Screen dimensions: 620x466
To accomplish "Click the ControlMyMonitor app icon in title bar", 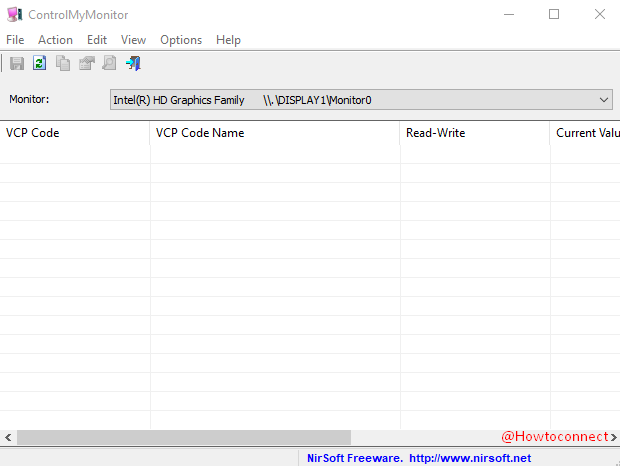I will click(x=15, y=15).
